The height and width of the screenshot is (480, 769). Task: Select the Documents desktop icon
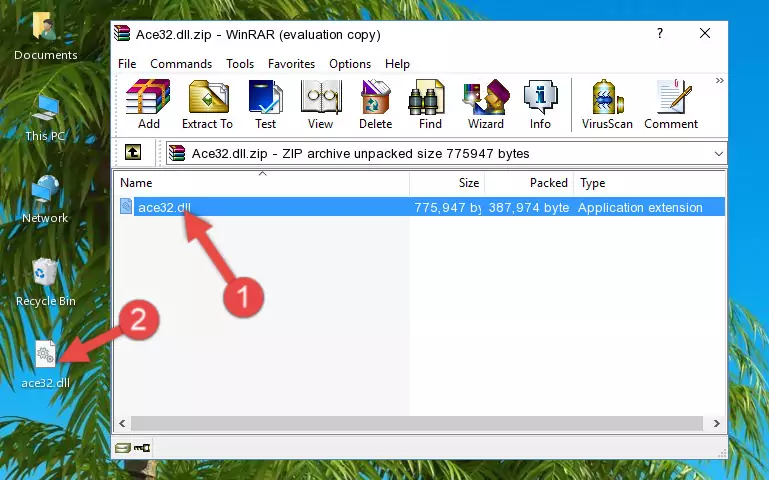(45, 37)
